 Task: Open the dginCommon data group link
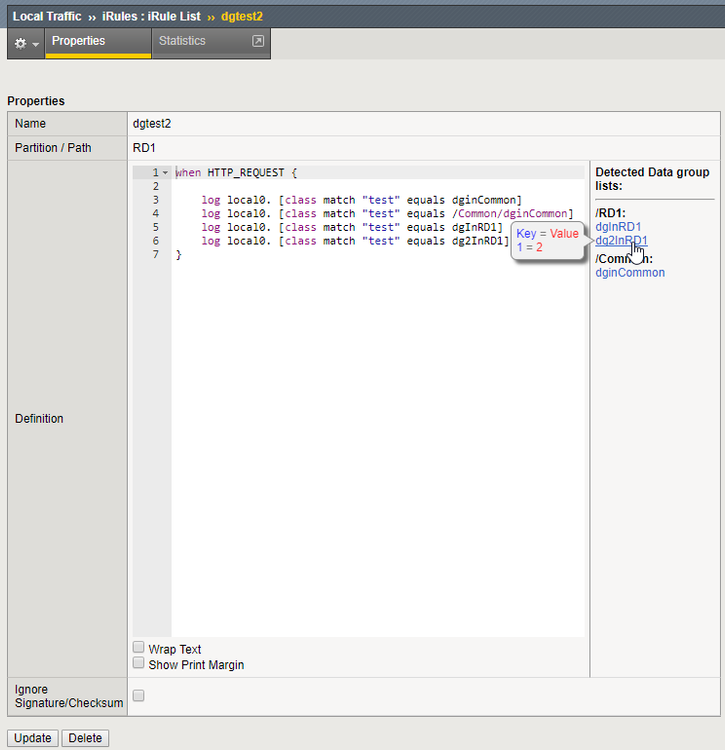[629, 272]
